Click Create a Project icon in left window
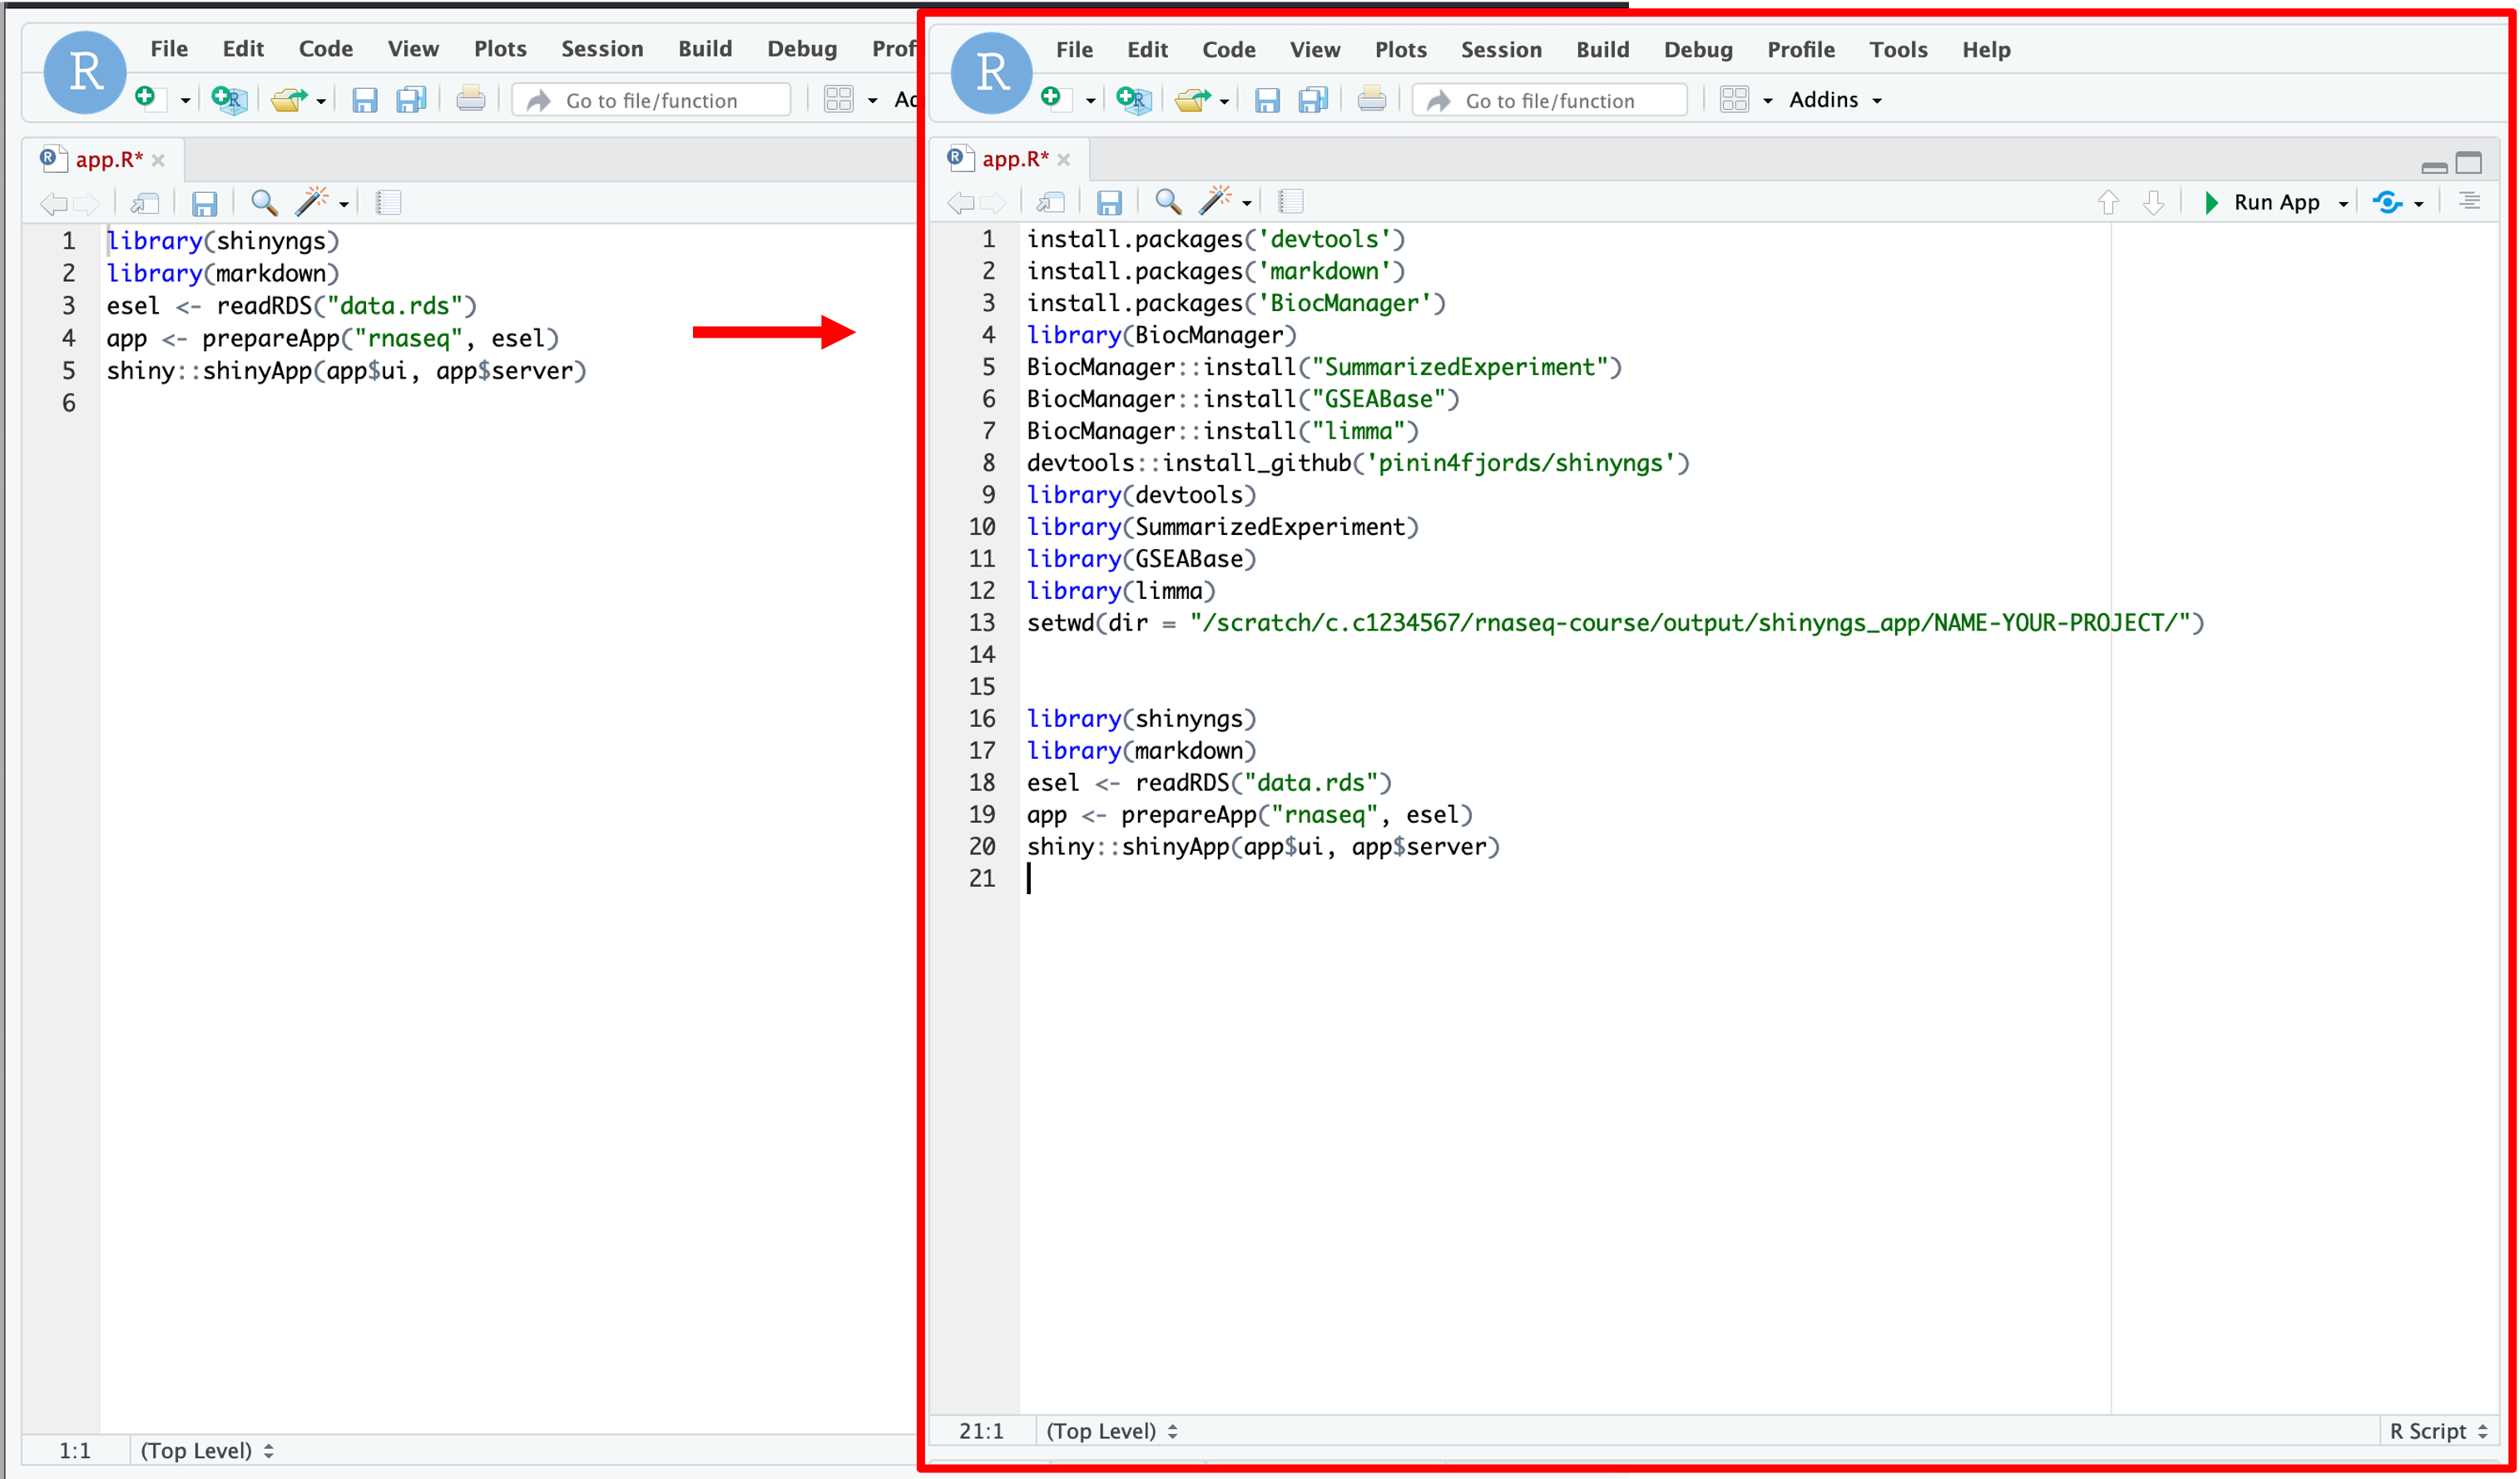This screenshot has height=1479, width=2520. click(x=229, y=99)
